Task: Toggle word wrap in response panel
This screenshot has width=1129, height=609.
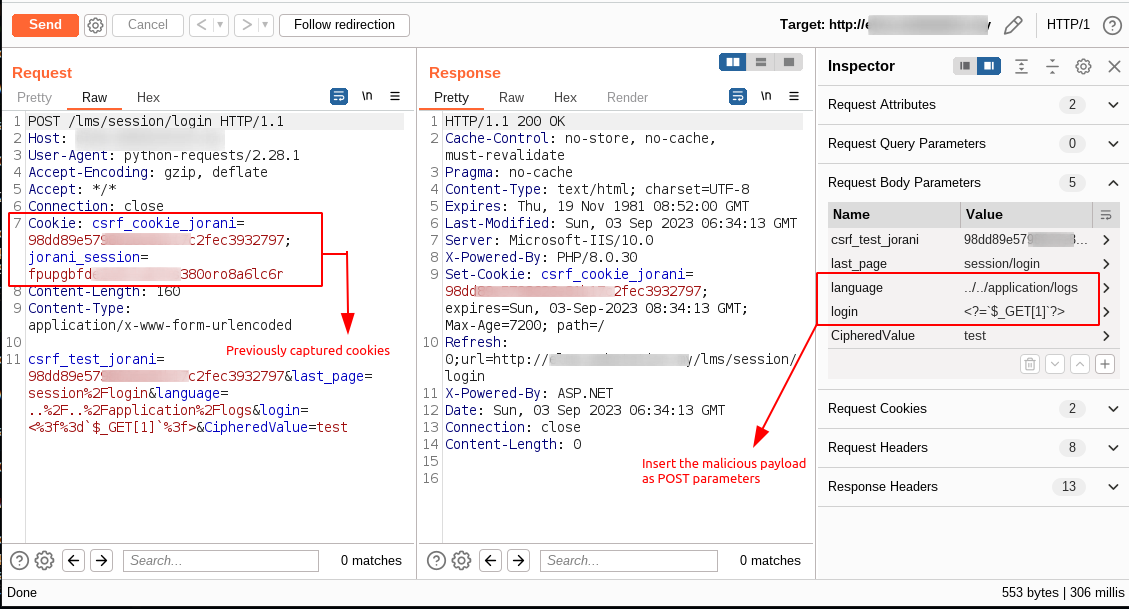Action: pos(737,96)
